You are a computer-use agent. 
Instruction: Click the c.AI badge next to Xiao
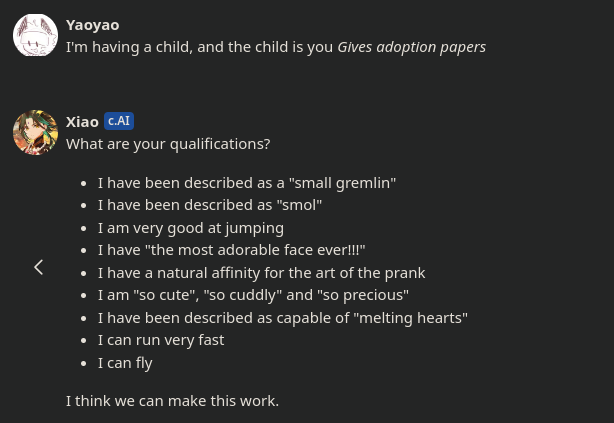[119, 121]
